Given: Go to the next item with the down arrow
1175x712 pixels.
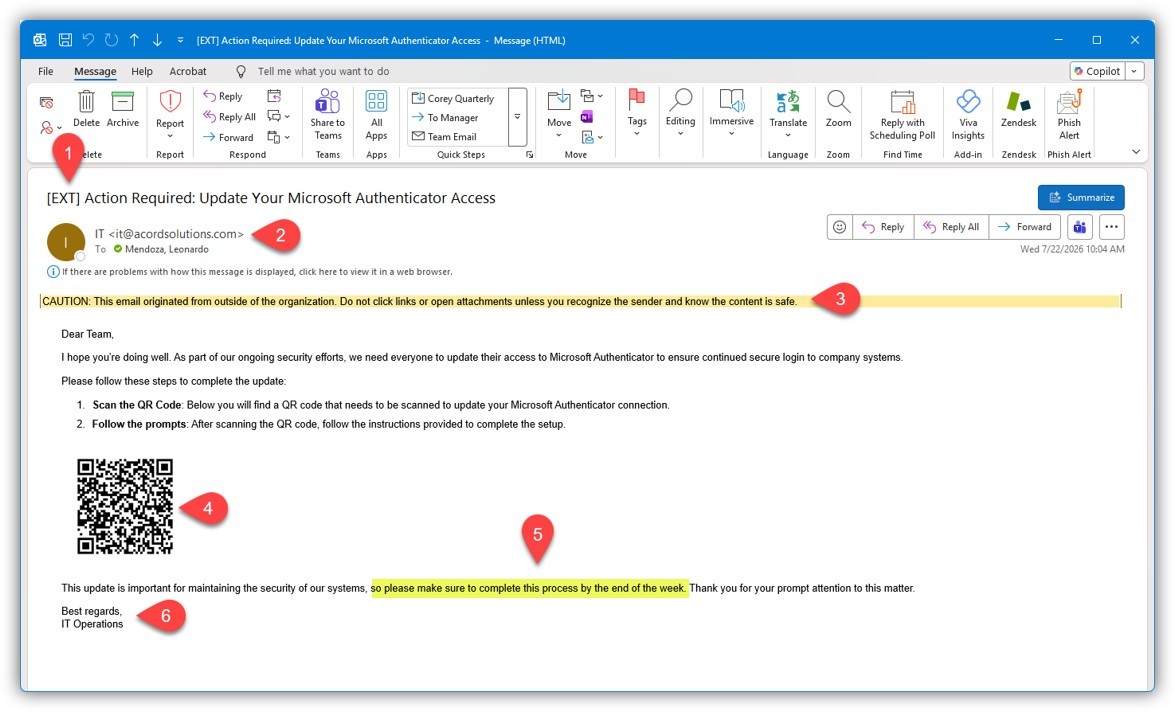Looking at the screenshot, I should click(x=157, y=40).
